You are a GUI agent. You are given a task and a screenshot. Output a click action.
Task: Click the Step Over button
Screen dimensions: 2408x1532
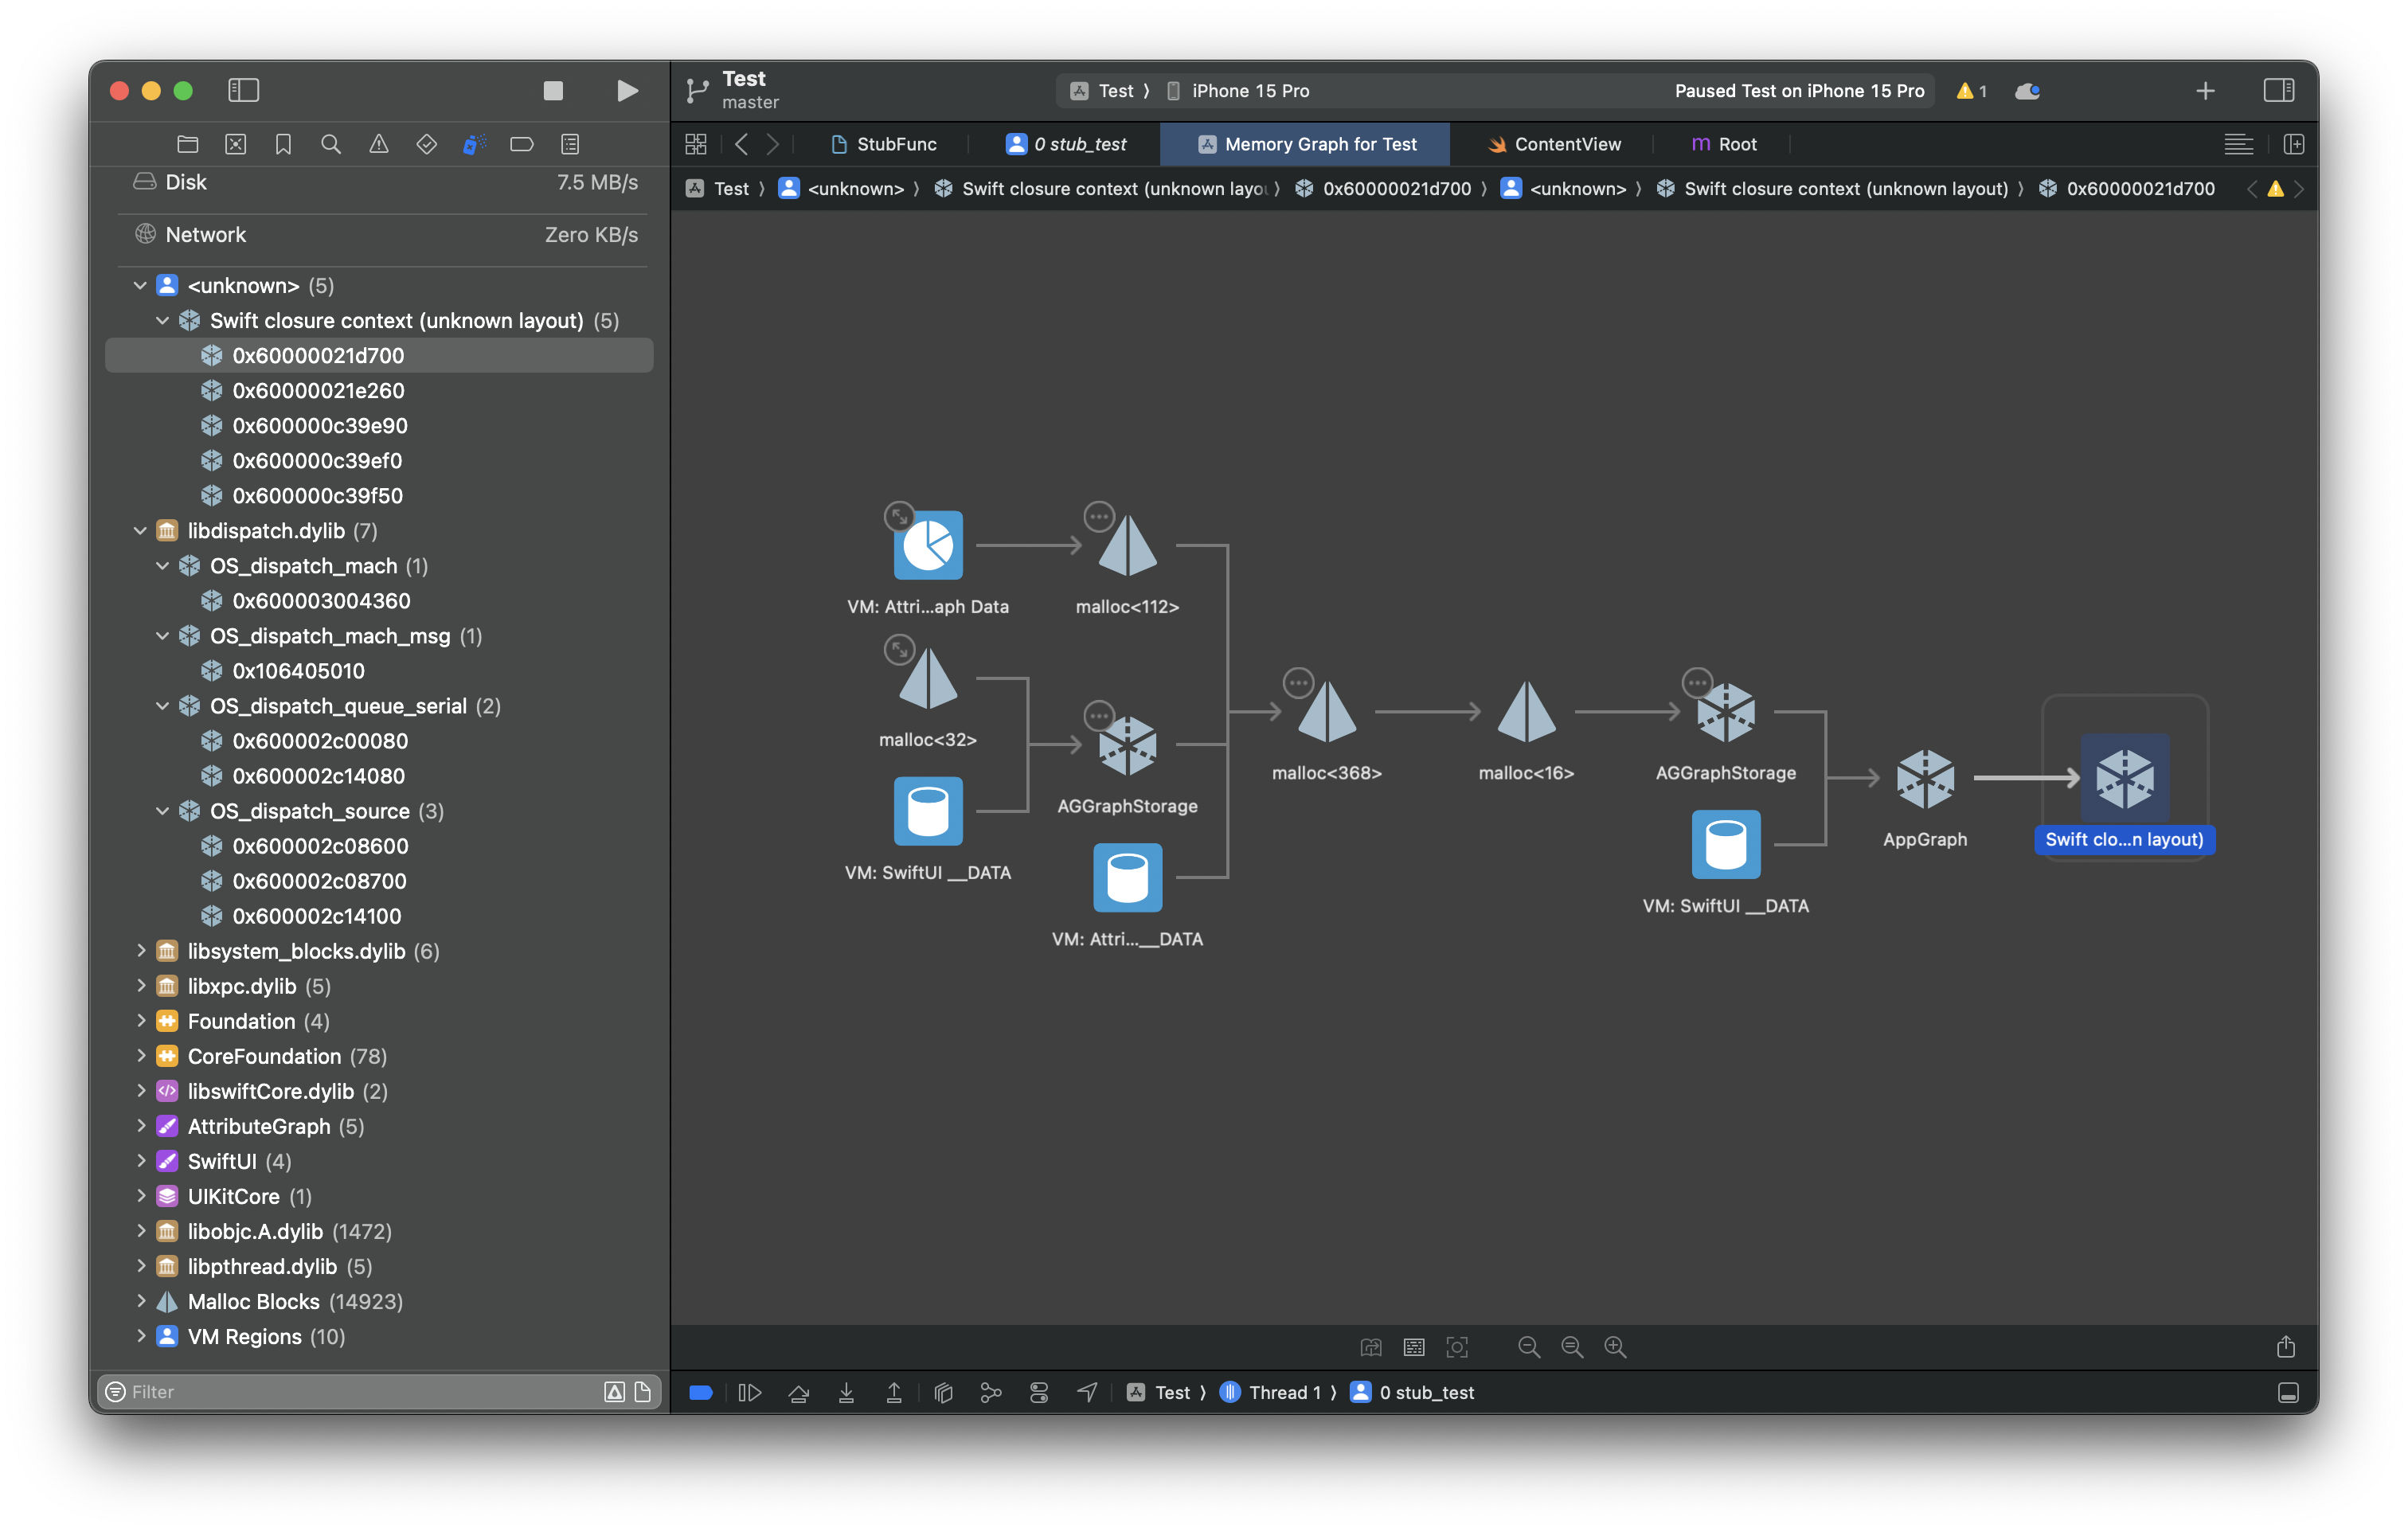798,1392
